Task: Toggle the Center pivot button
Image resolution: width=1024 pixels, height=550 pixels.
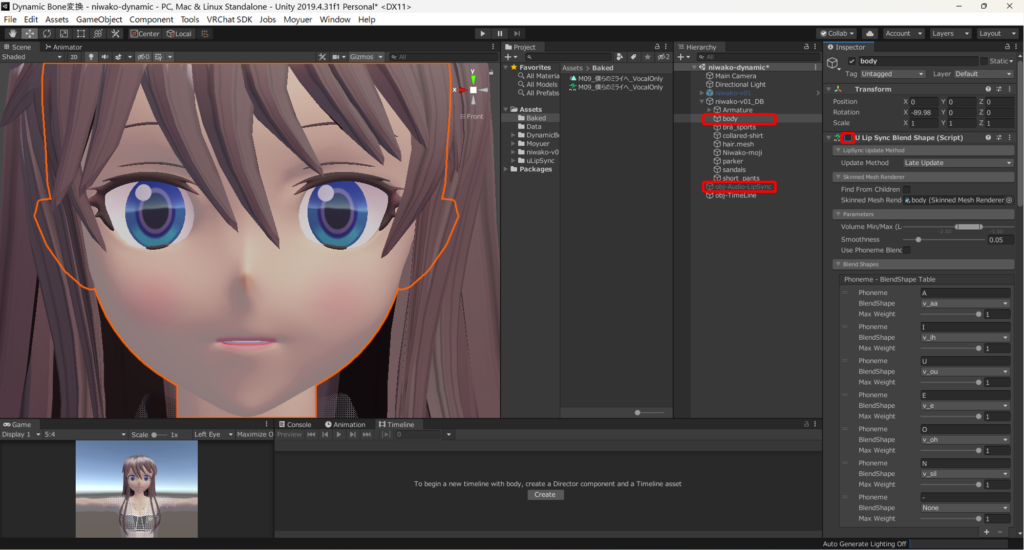Action: (144, 33)
